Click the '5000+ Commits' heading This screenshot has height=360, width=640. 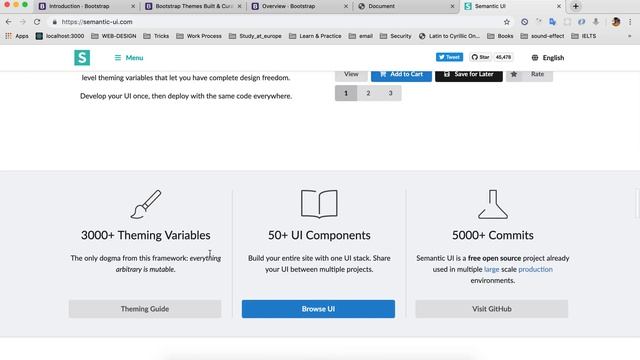493,235
